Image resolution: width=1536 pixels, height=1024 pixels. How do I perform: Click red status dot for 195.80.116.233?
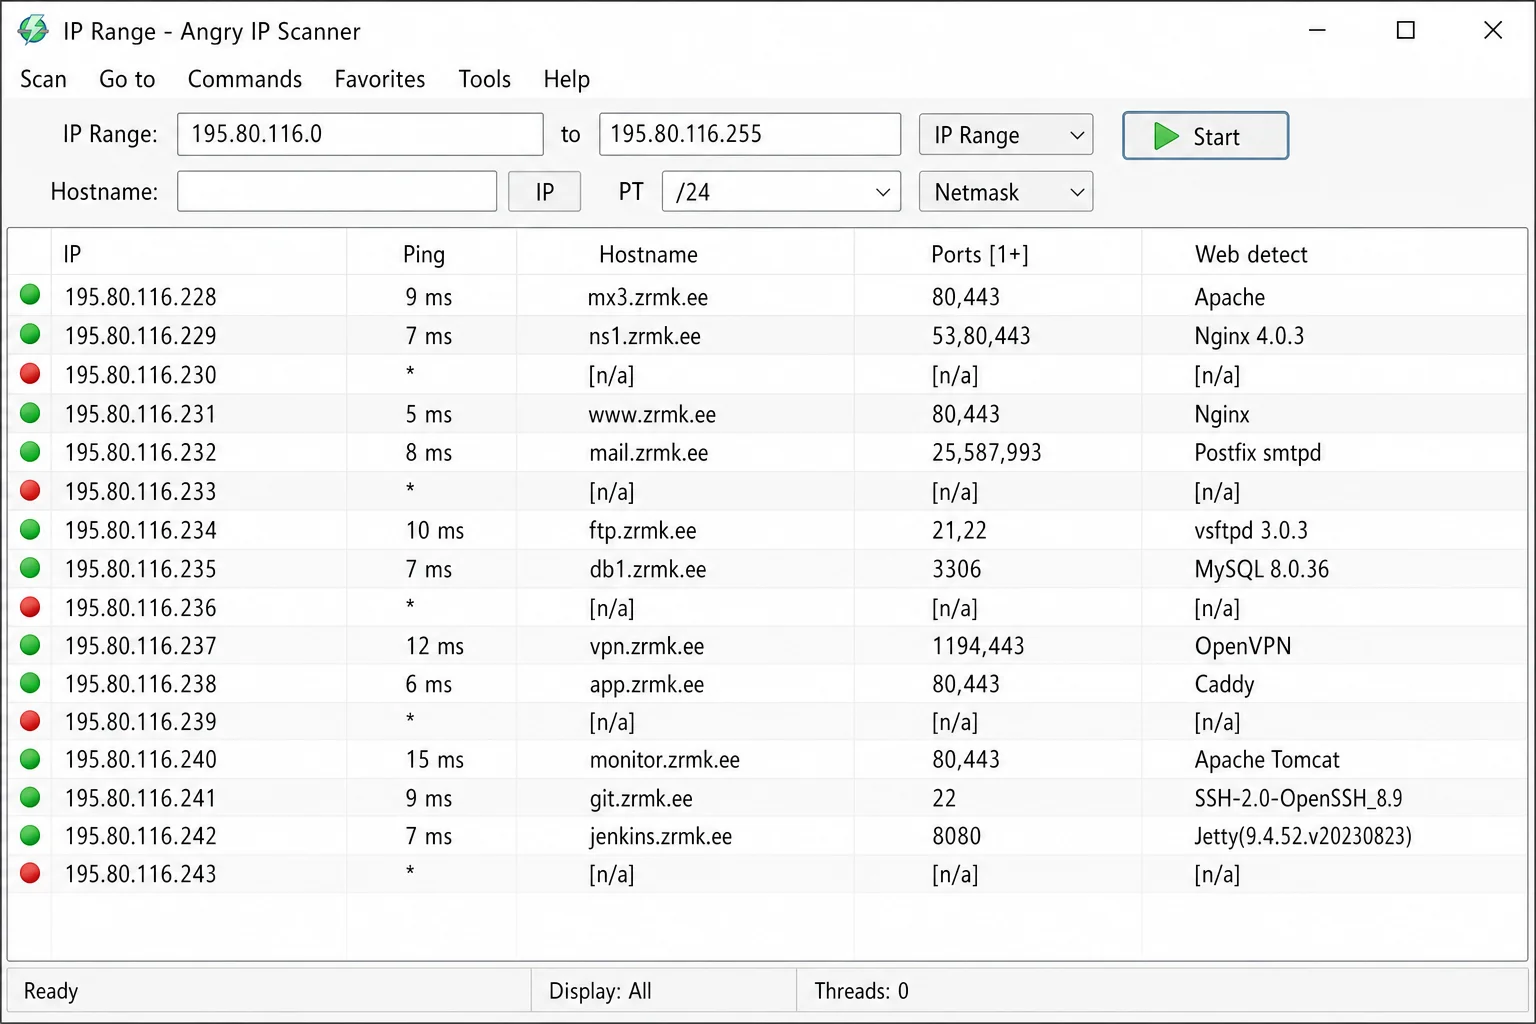click(x=30, y=490)
